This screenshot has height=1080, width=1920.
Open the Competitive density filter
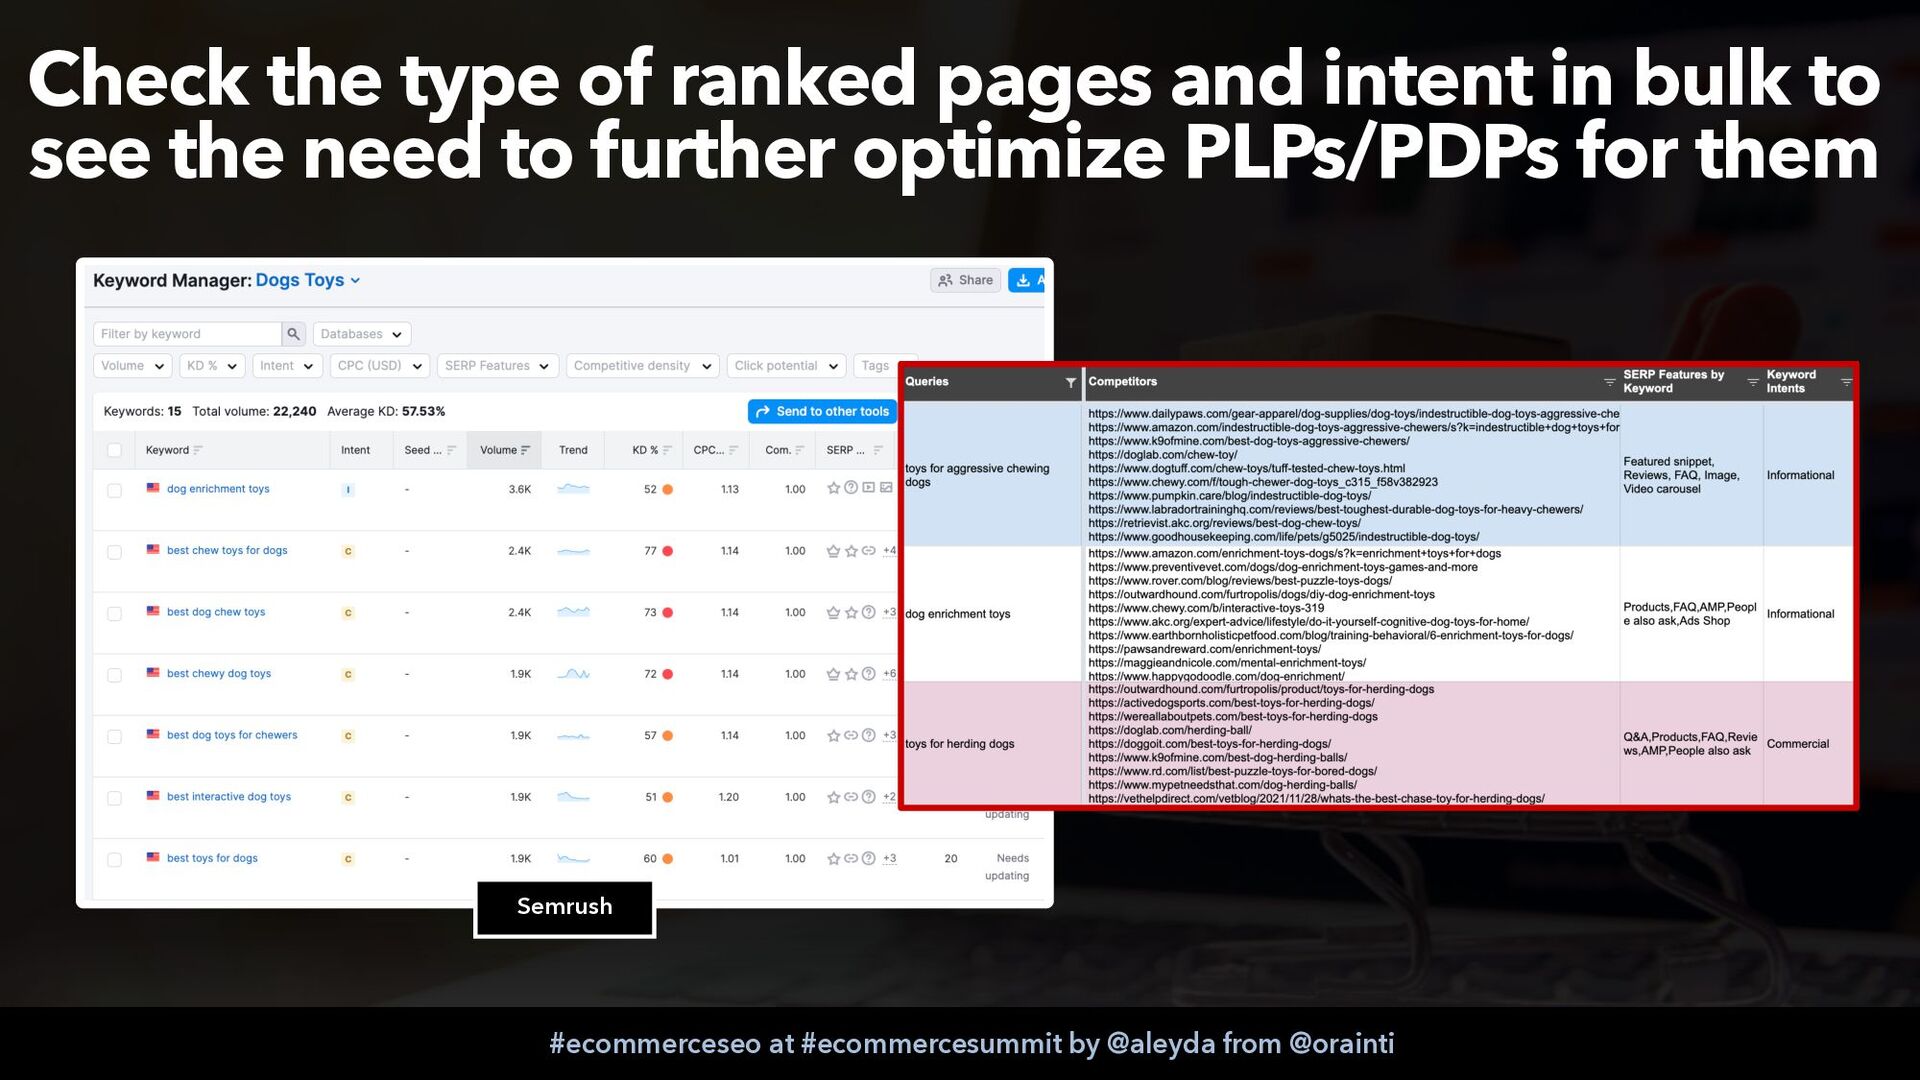coord(642,366)
